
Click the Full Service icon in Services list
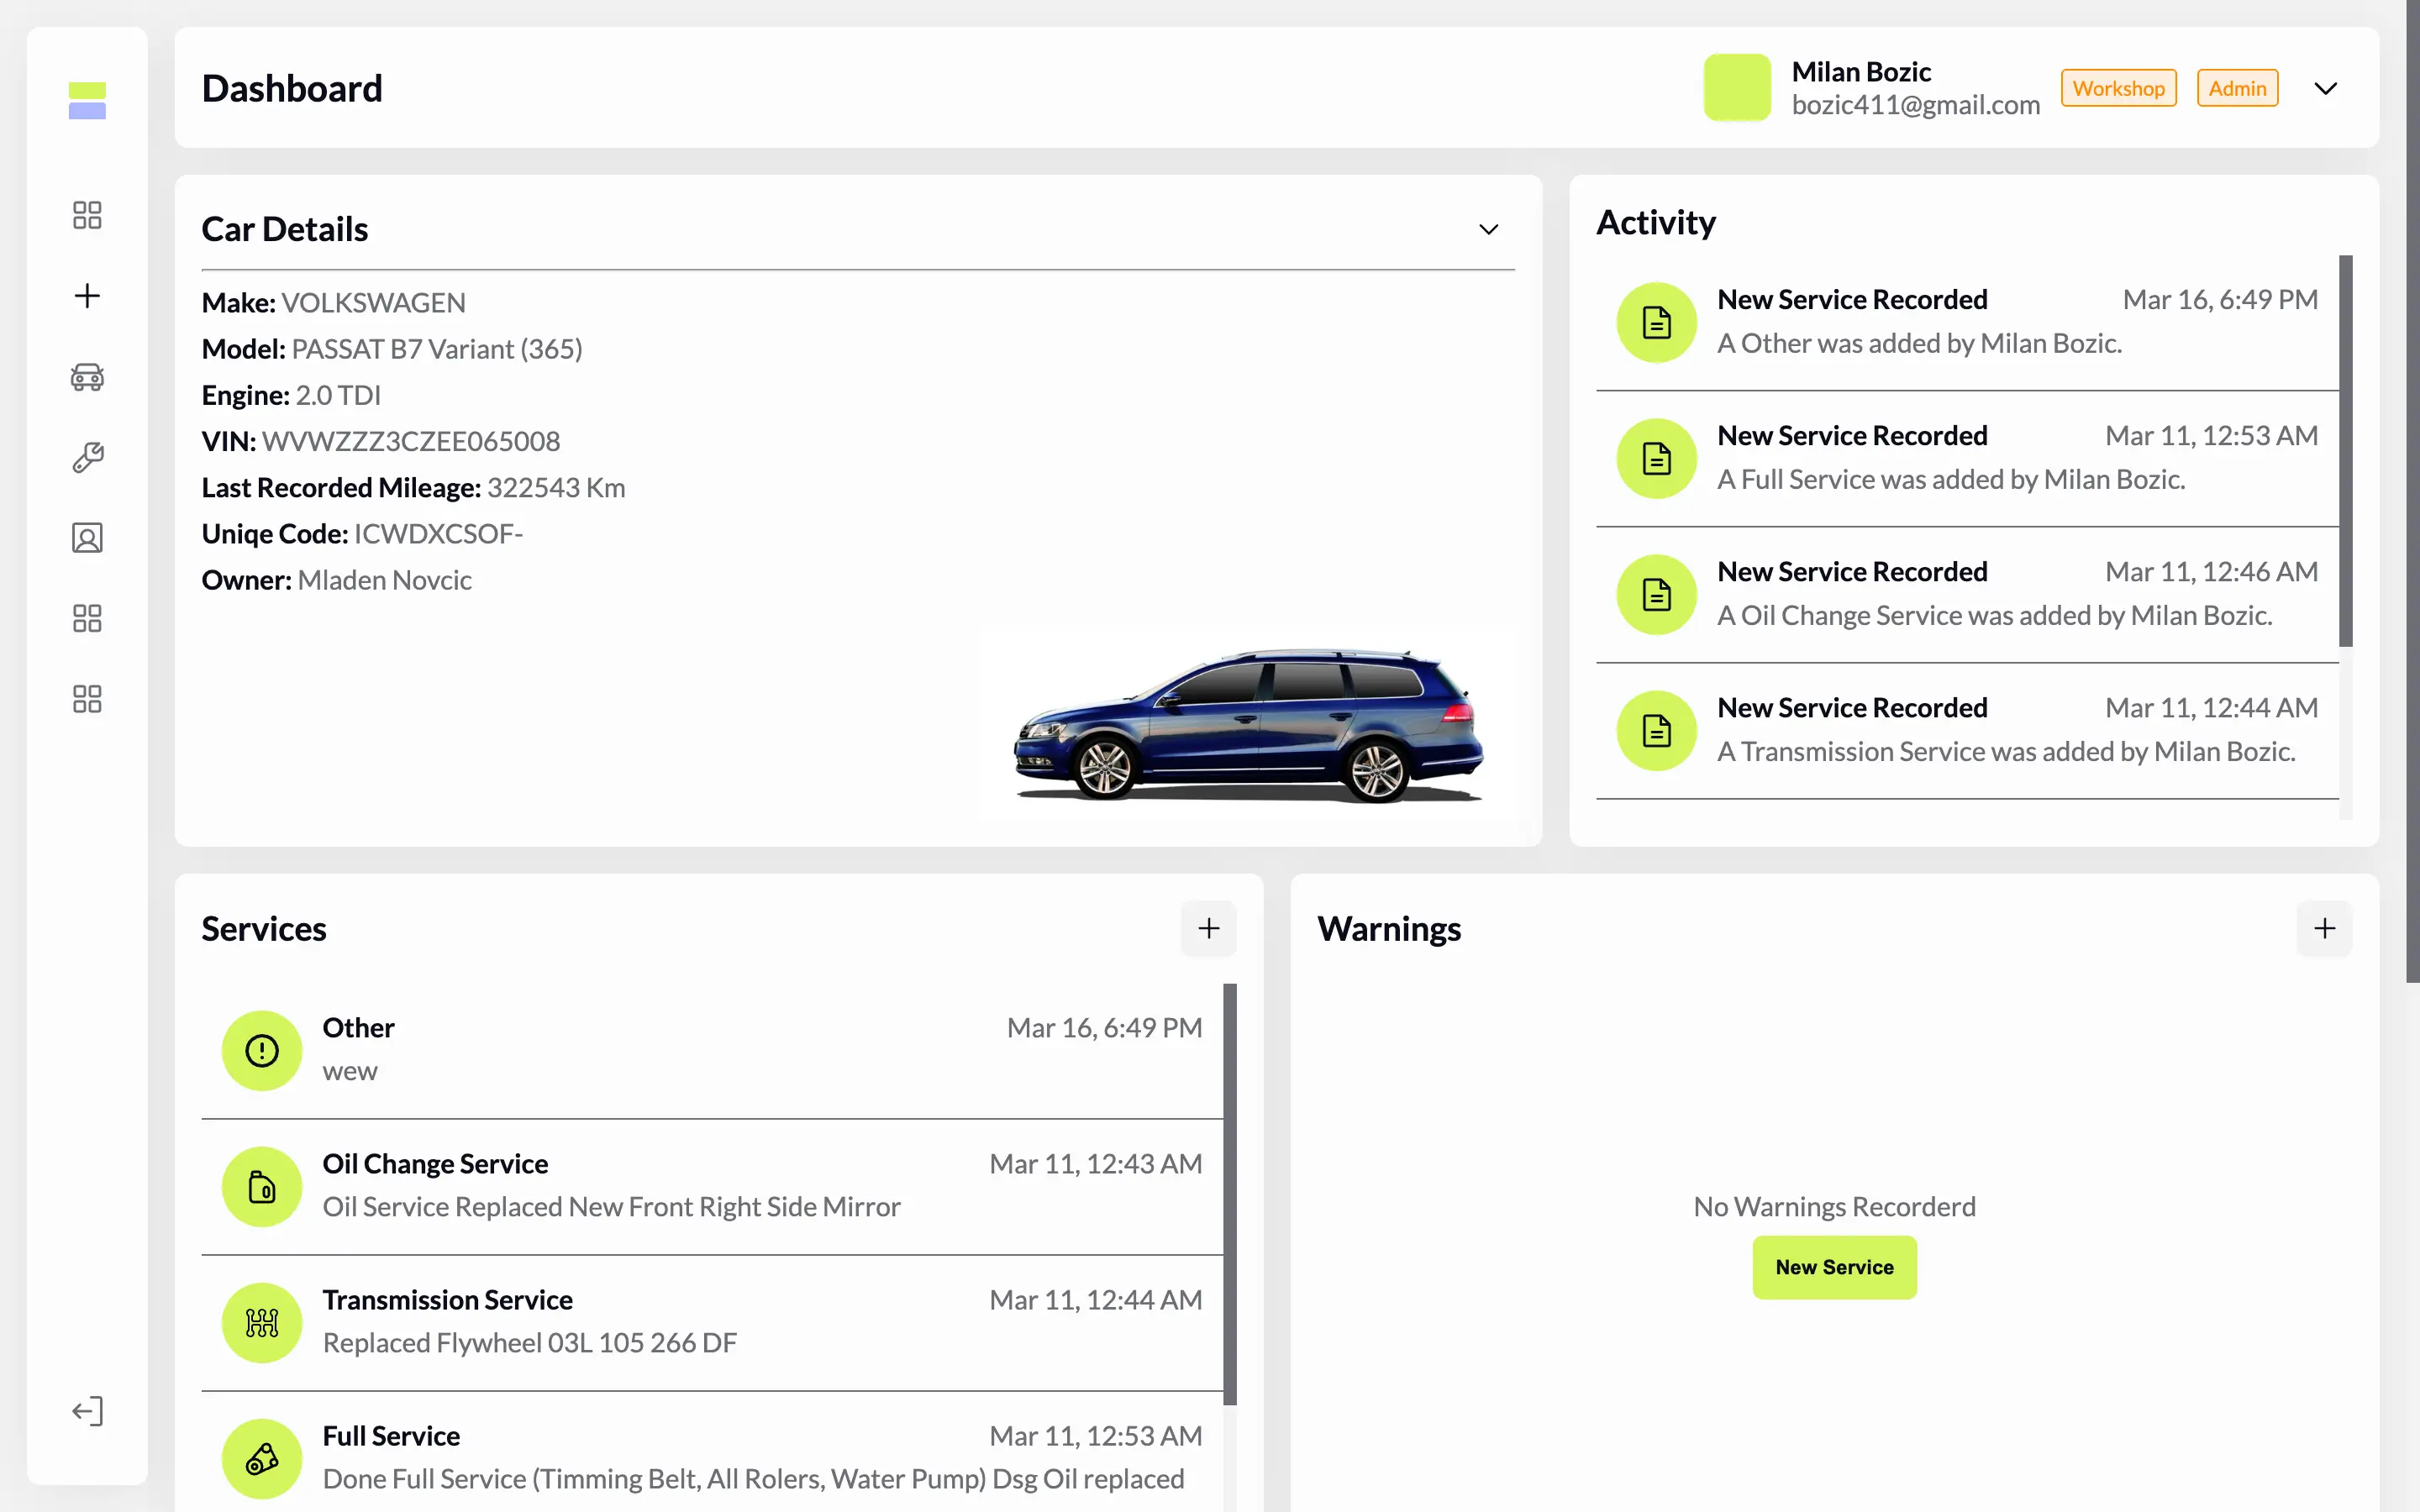coord(262,1458)
